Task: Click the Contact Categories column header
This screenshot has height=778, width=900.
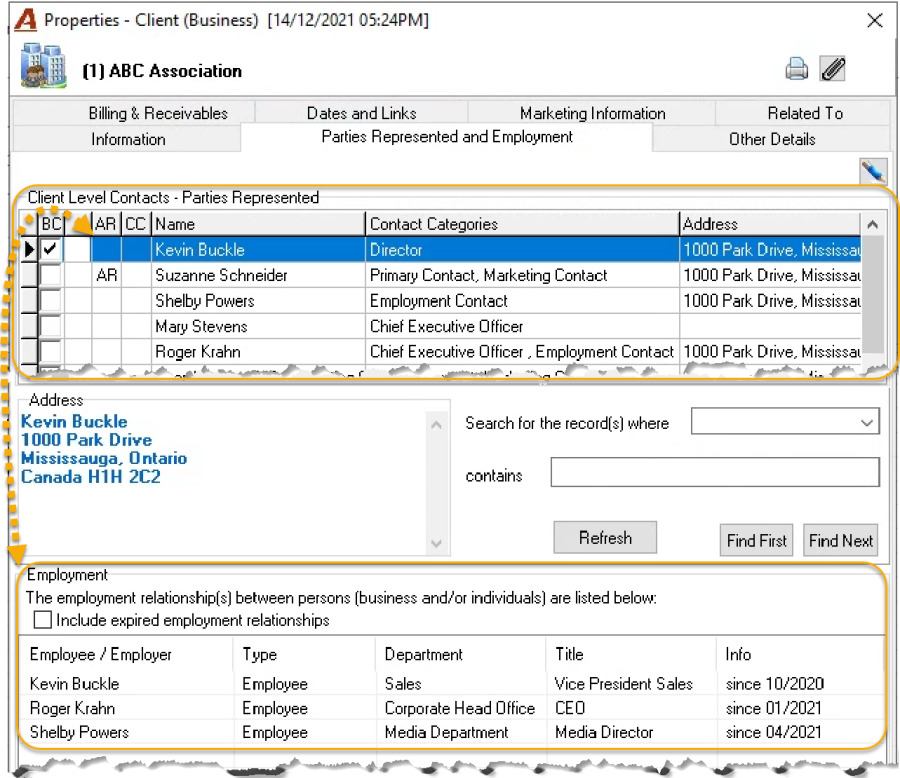Action: tap(522, 224)
